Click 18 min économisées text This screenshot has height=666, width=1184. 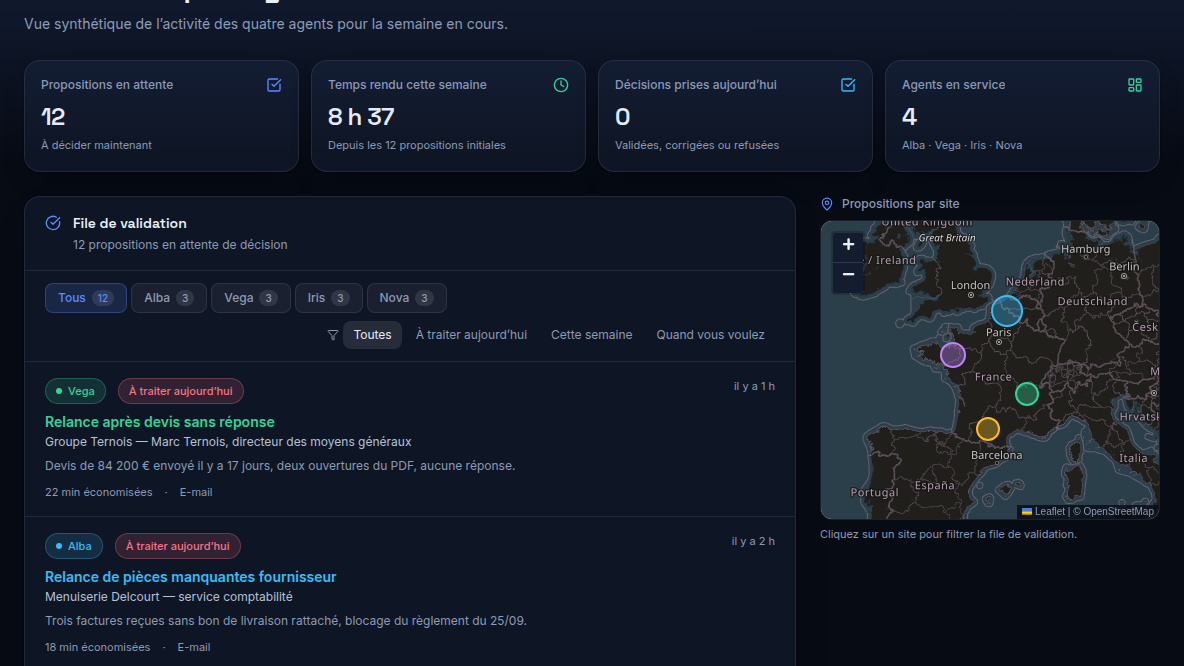[x=97, y=647]
